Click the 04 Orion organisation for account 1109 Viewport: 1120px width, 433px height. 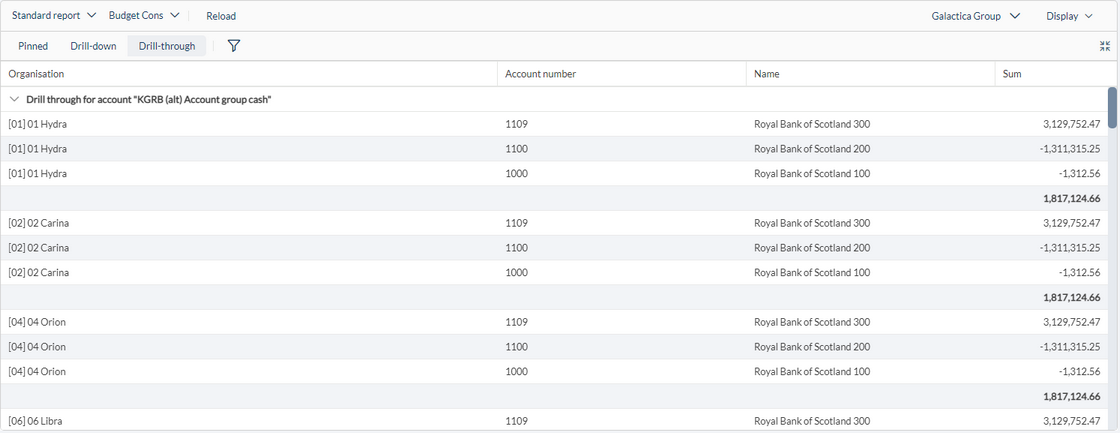37,322
